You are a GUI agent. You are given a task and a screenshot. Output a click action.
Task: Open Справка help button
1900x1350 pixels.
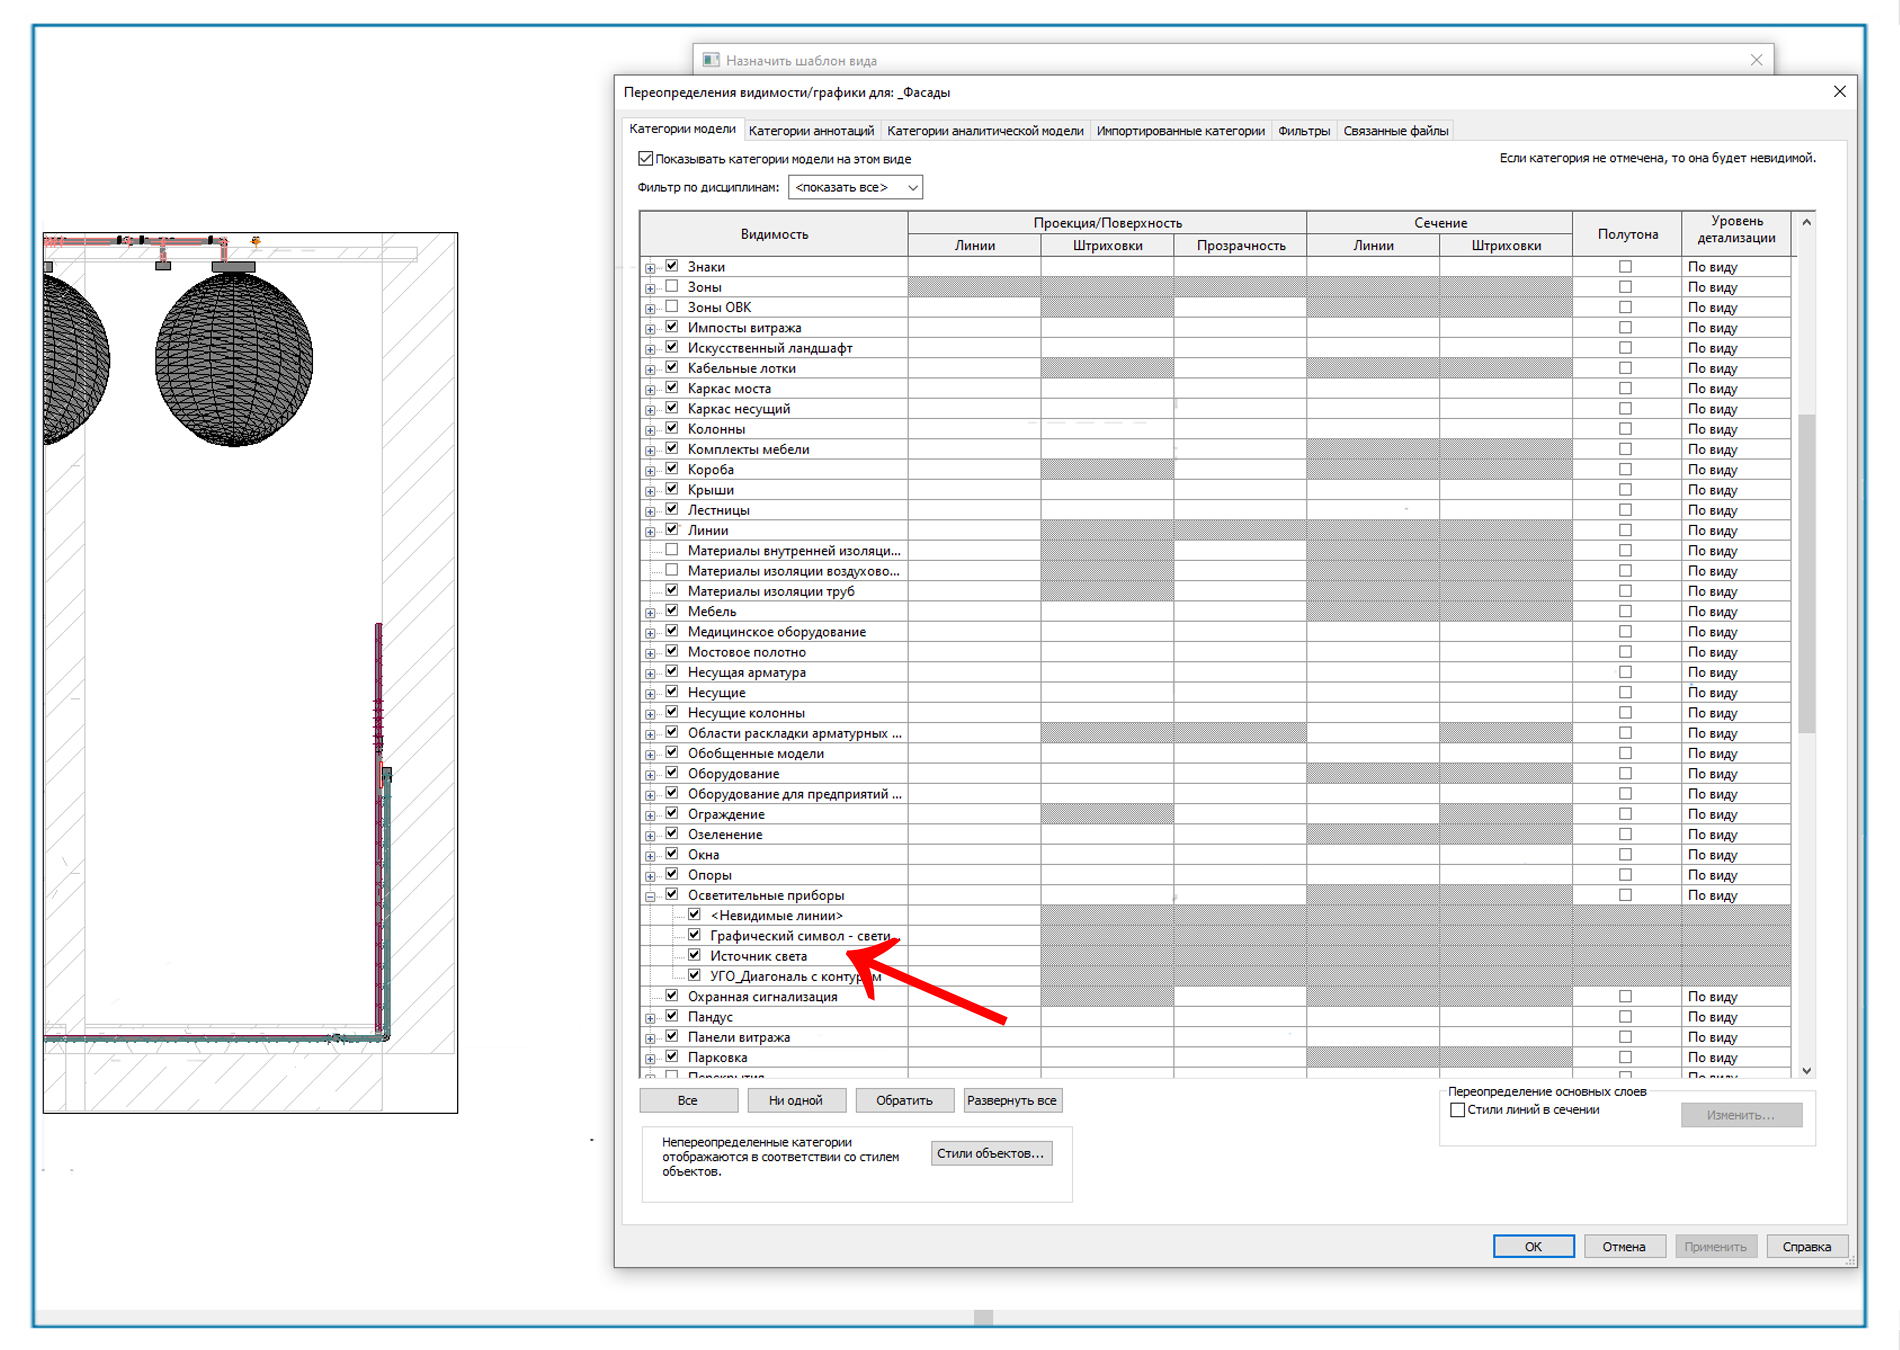(1806, 1246)
